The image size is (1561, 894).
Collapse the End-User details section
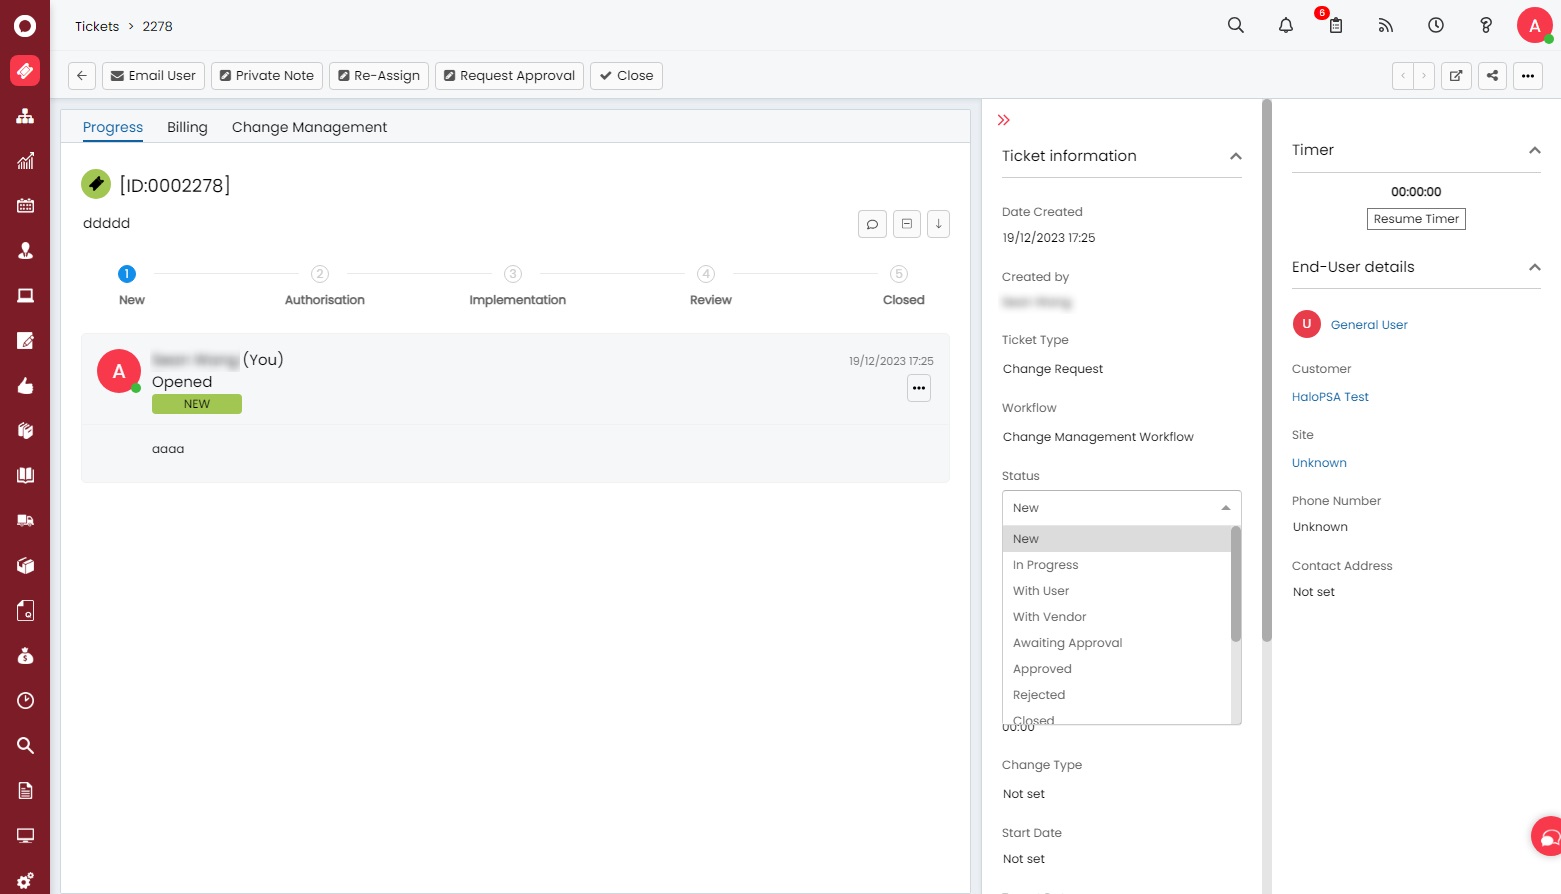click(1534, 267)
